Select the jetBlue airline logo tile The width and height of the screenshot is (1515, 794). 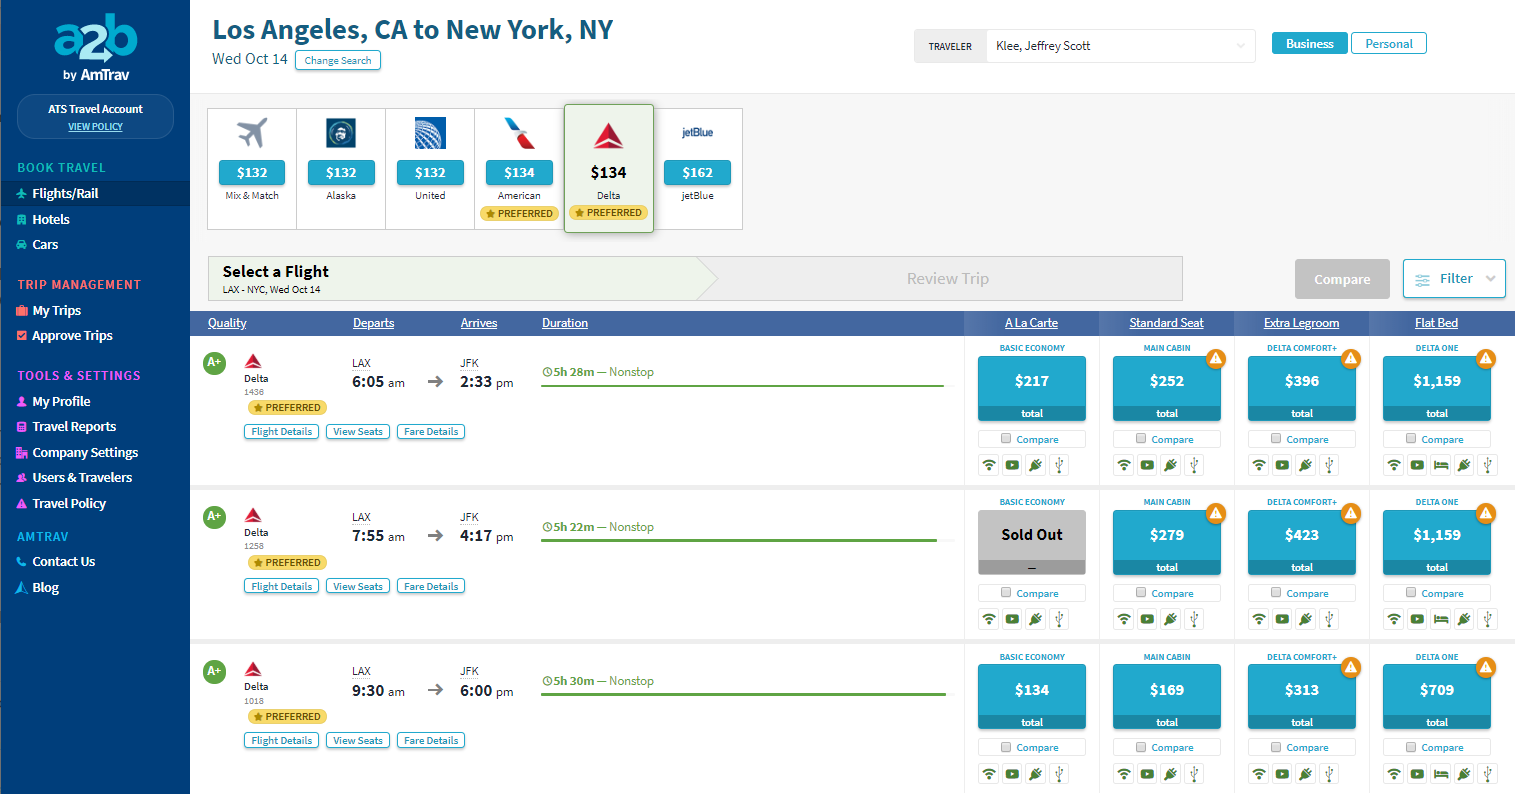click(697, 133)
